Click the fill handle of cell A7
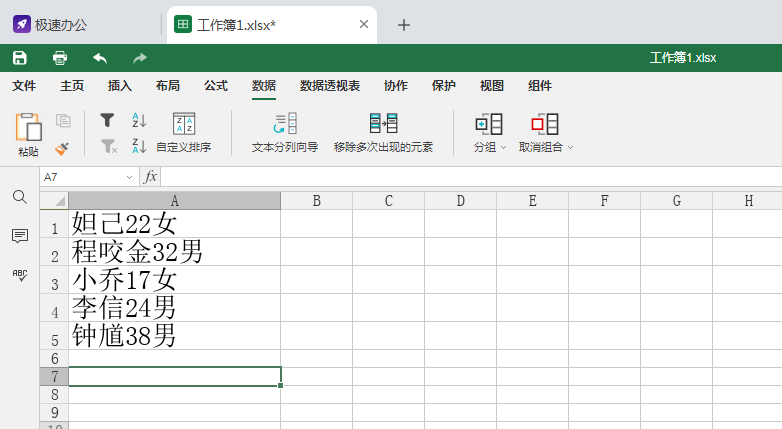Image resolution: width=782 pixels, height=429 pixels. tap(281, 385)
